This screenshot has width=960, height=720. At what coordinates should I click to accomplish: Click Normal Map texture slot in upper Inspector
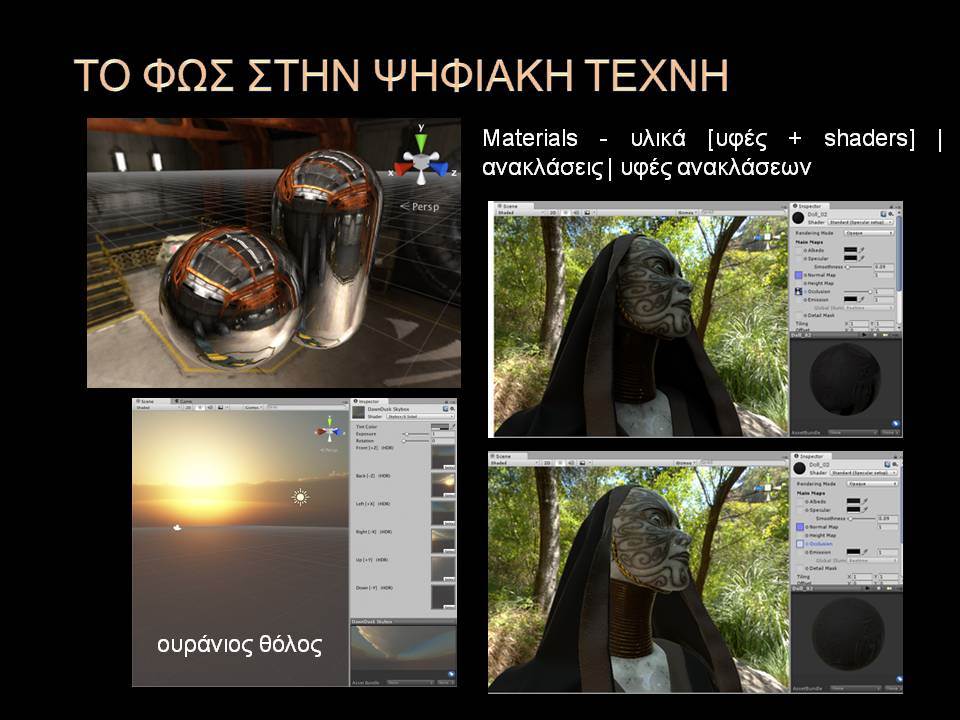[x=798, y=276]
